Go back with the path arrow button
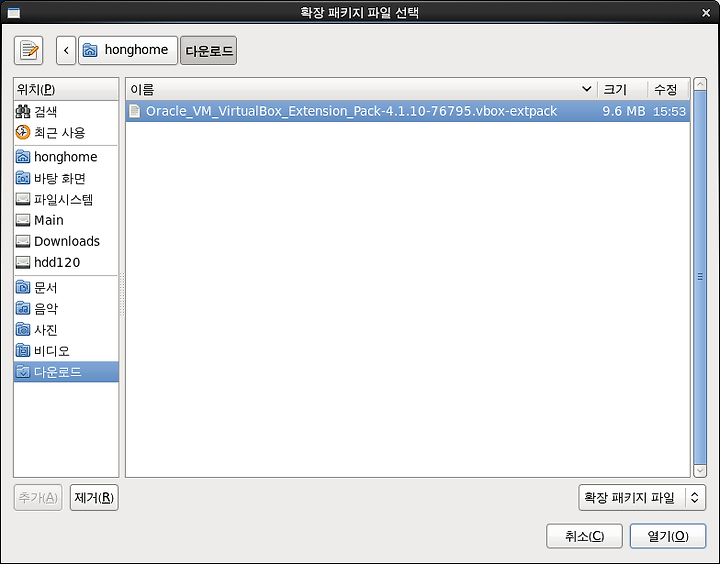The height and width of the screenshot is (564, 720). tap(66, 50)
